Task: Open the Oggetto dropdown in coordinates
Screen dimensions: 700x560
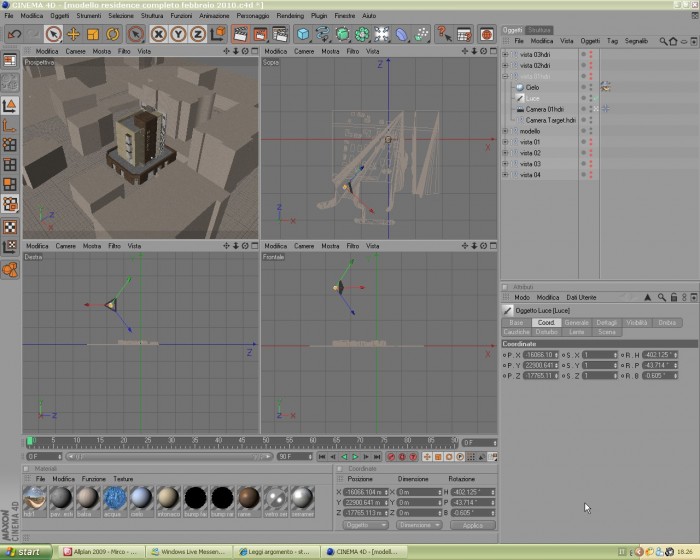Action: tap(365, 525)
